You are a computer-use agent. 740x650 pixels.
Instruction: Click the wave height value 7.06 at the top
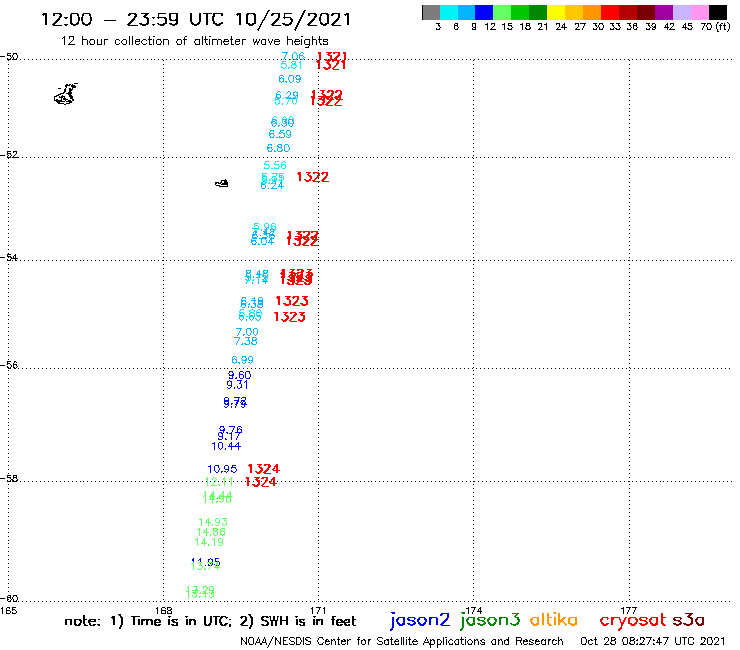point(293,56)
